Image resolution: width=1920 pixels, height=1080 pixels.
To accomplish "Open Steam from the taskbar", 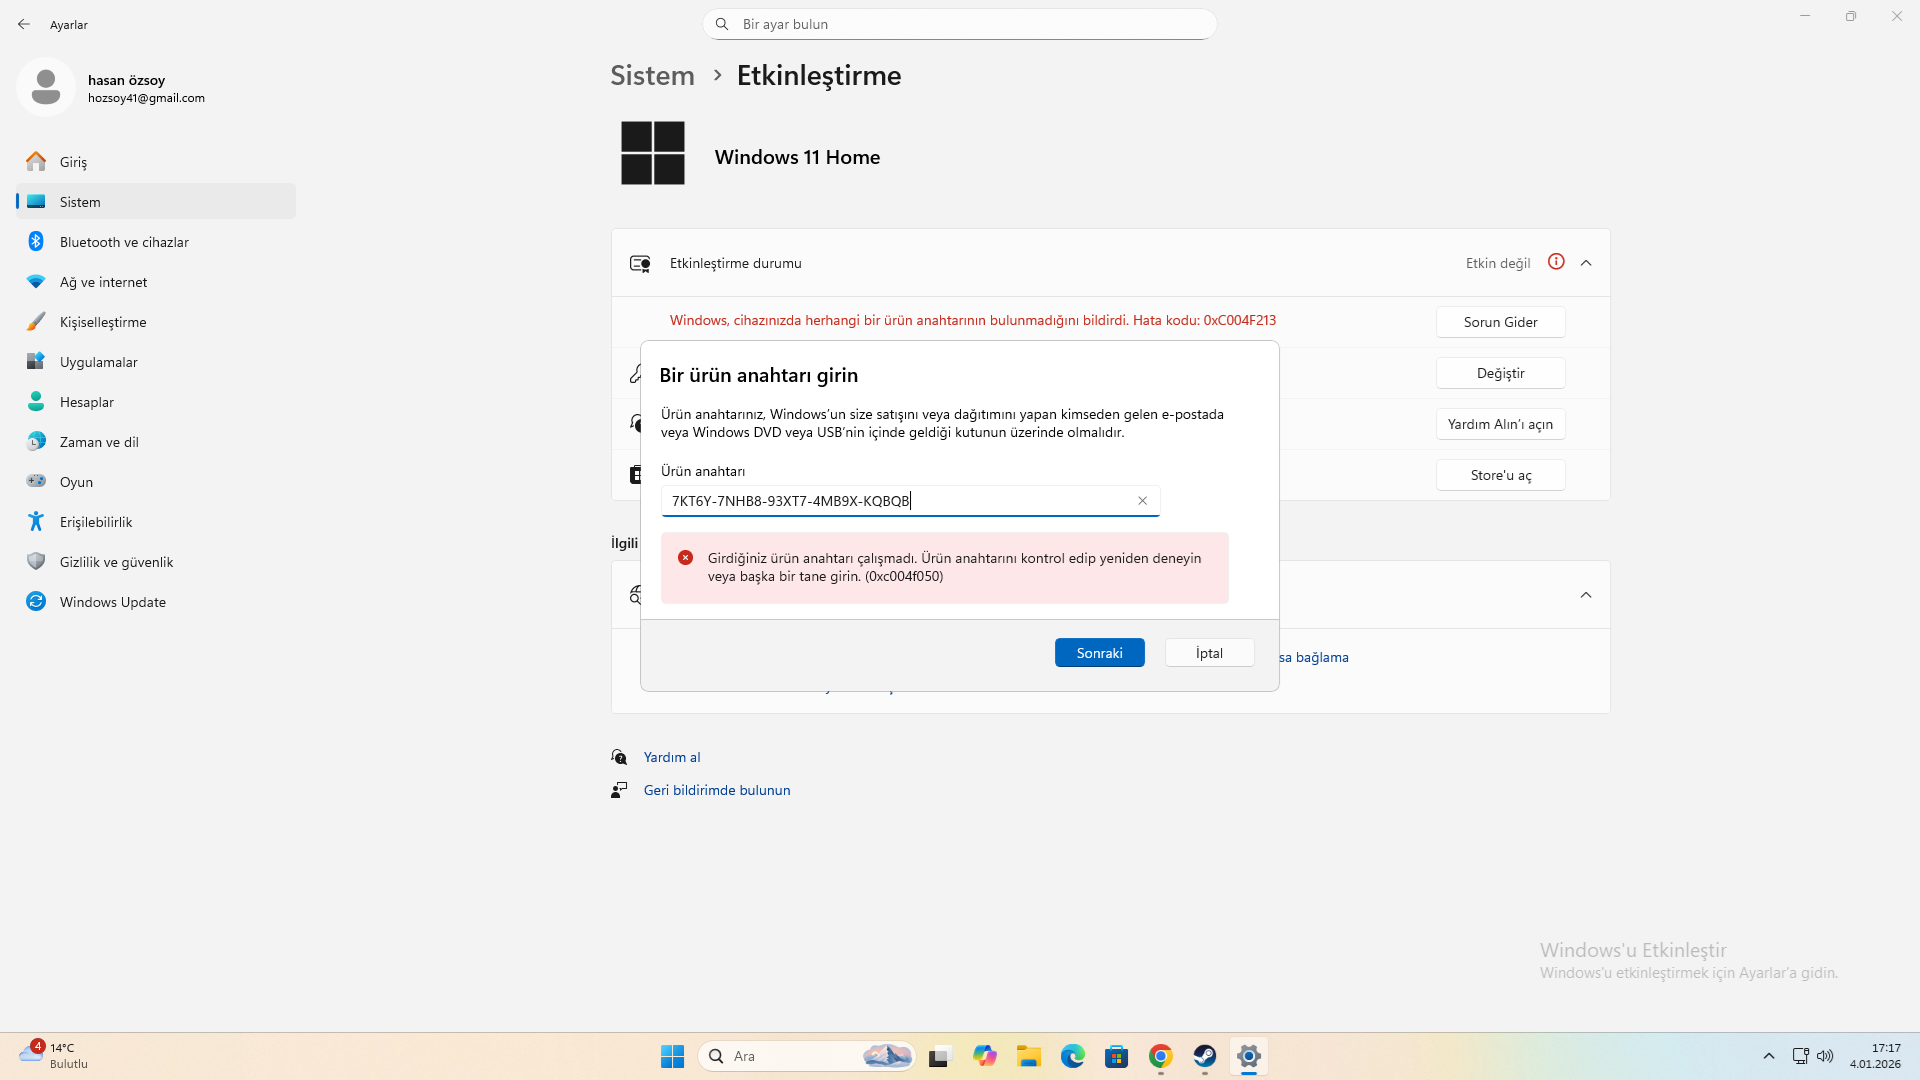I will point(1205,1056).
